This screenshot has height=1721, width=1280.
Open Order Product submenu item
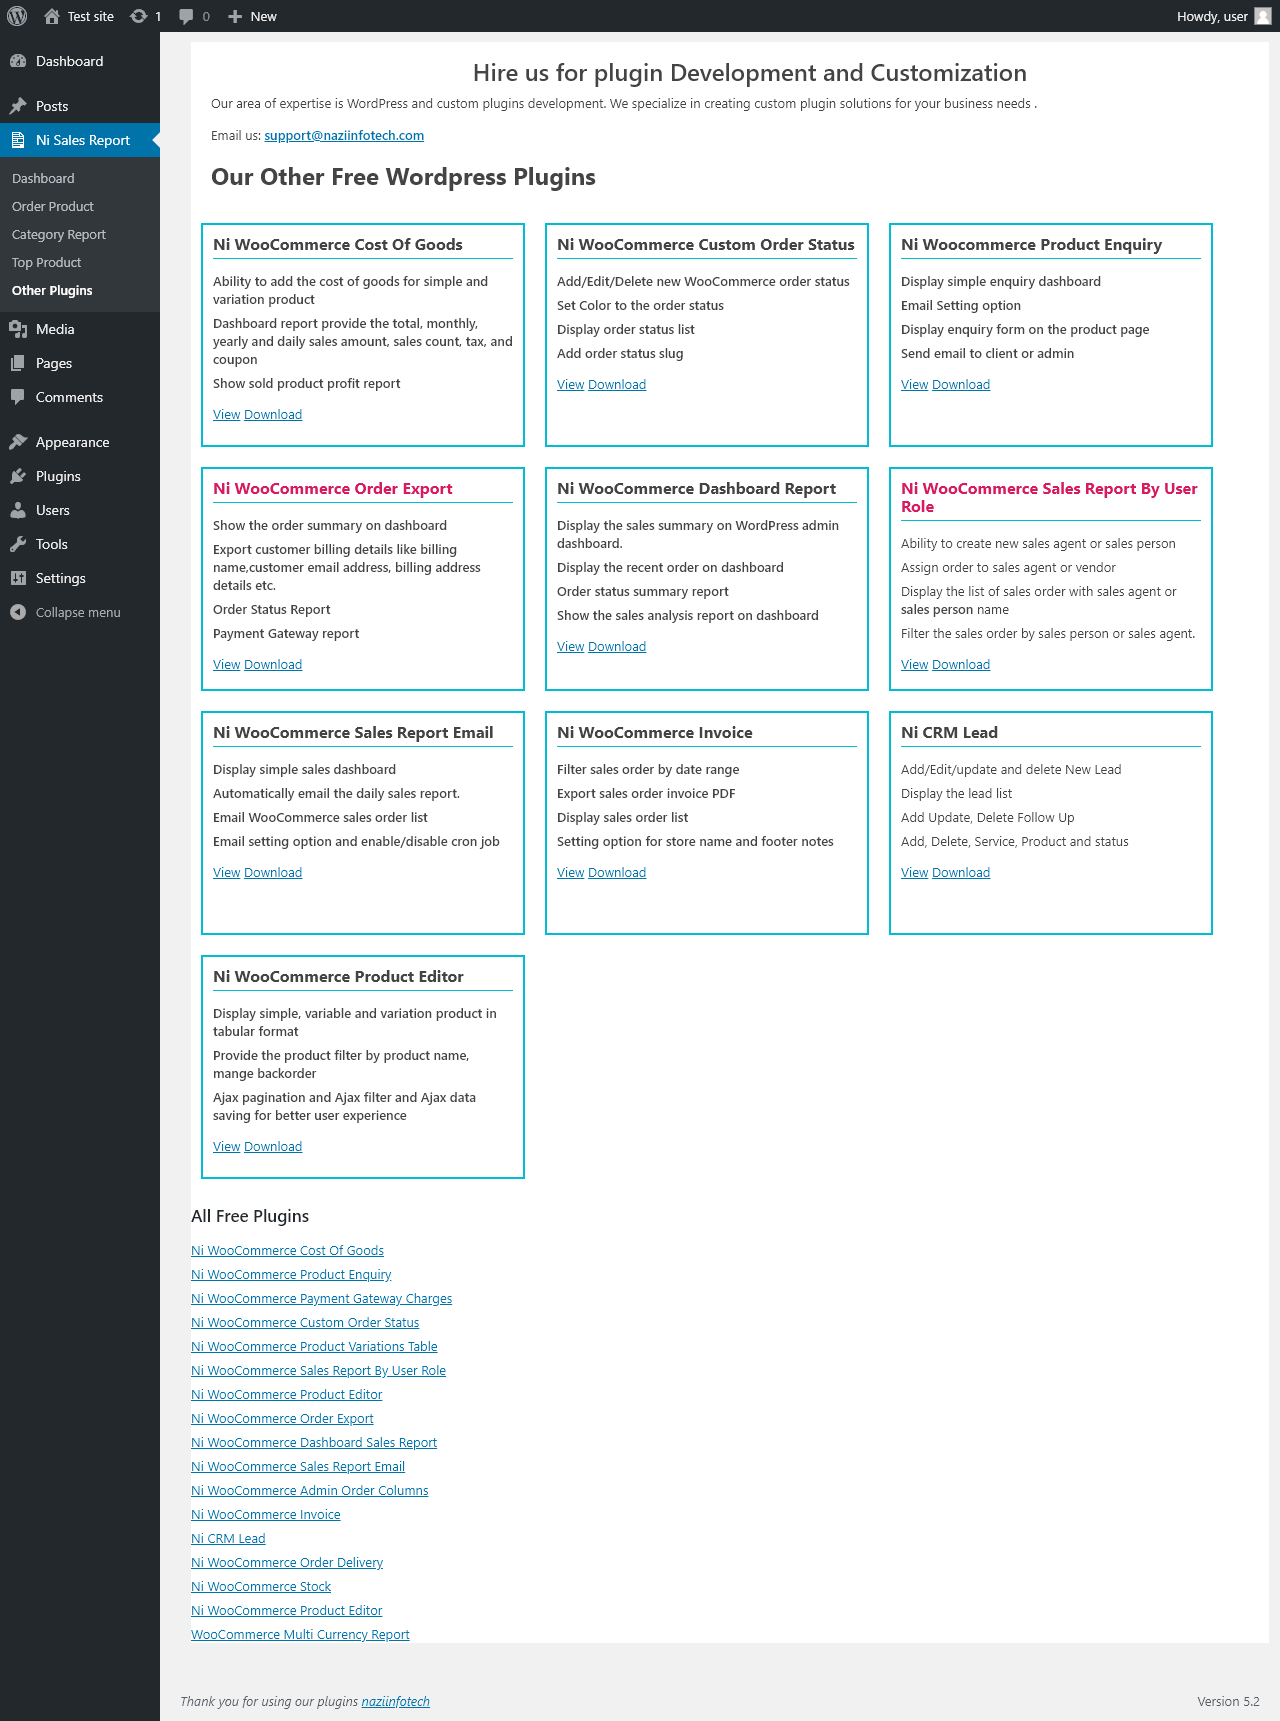(53, 206)
